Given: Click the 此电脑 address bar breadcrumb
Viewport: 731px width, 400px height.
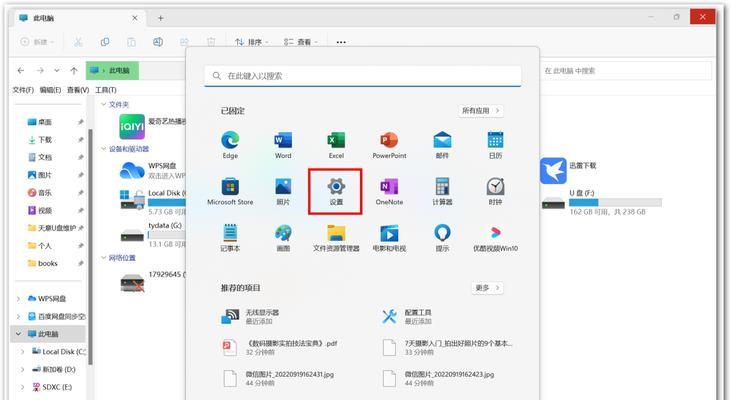Looking at the screenshot, I should pos(119,70).
